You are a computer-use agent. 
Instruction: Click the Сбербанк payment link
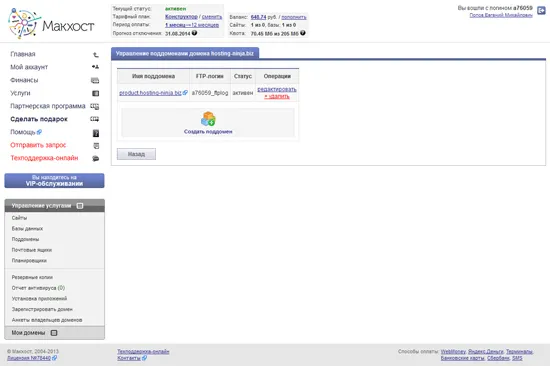pos(498,358)
